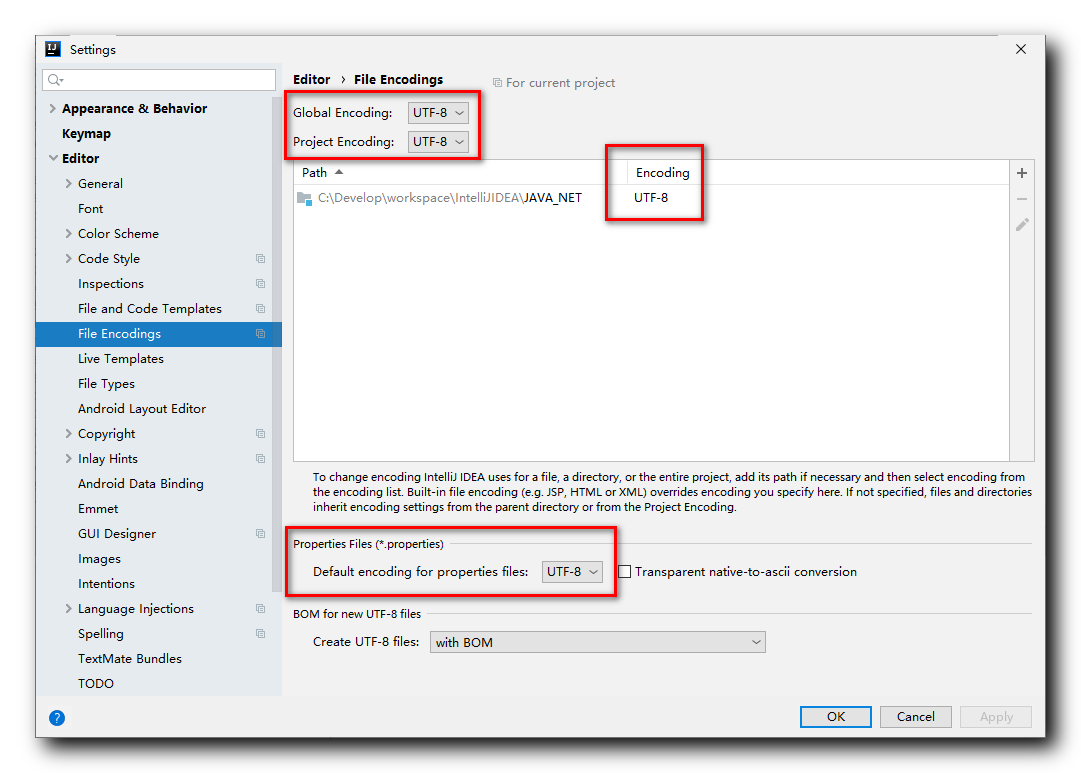This screenshot has height=773, width=1081.
Task: Expand the Color Scheme node
Action: tap(68, 233)
